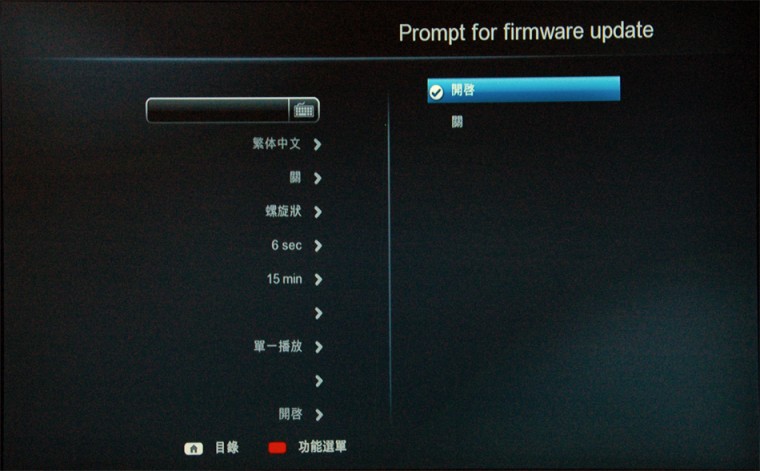This screenshot has width=760, height=471.
Task: Expand the 6 sec setting arrow
Action: [x=318, y=246]
